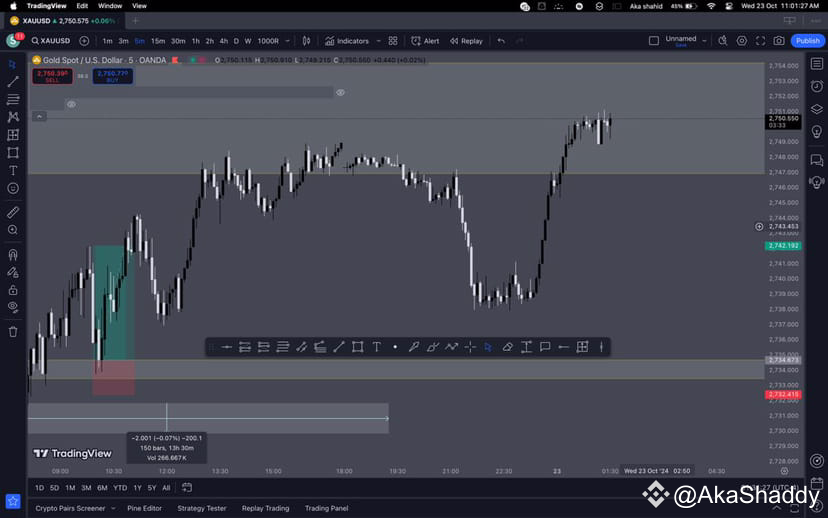The width and height of the screenshot is (828, 518).
Task: Take a snapshot with the camera icon
Action: (778, 41)
